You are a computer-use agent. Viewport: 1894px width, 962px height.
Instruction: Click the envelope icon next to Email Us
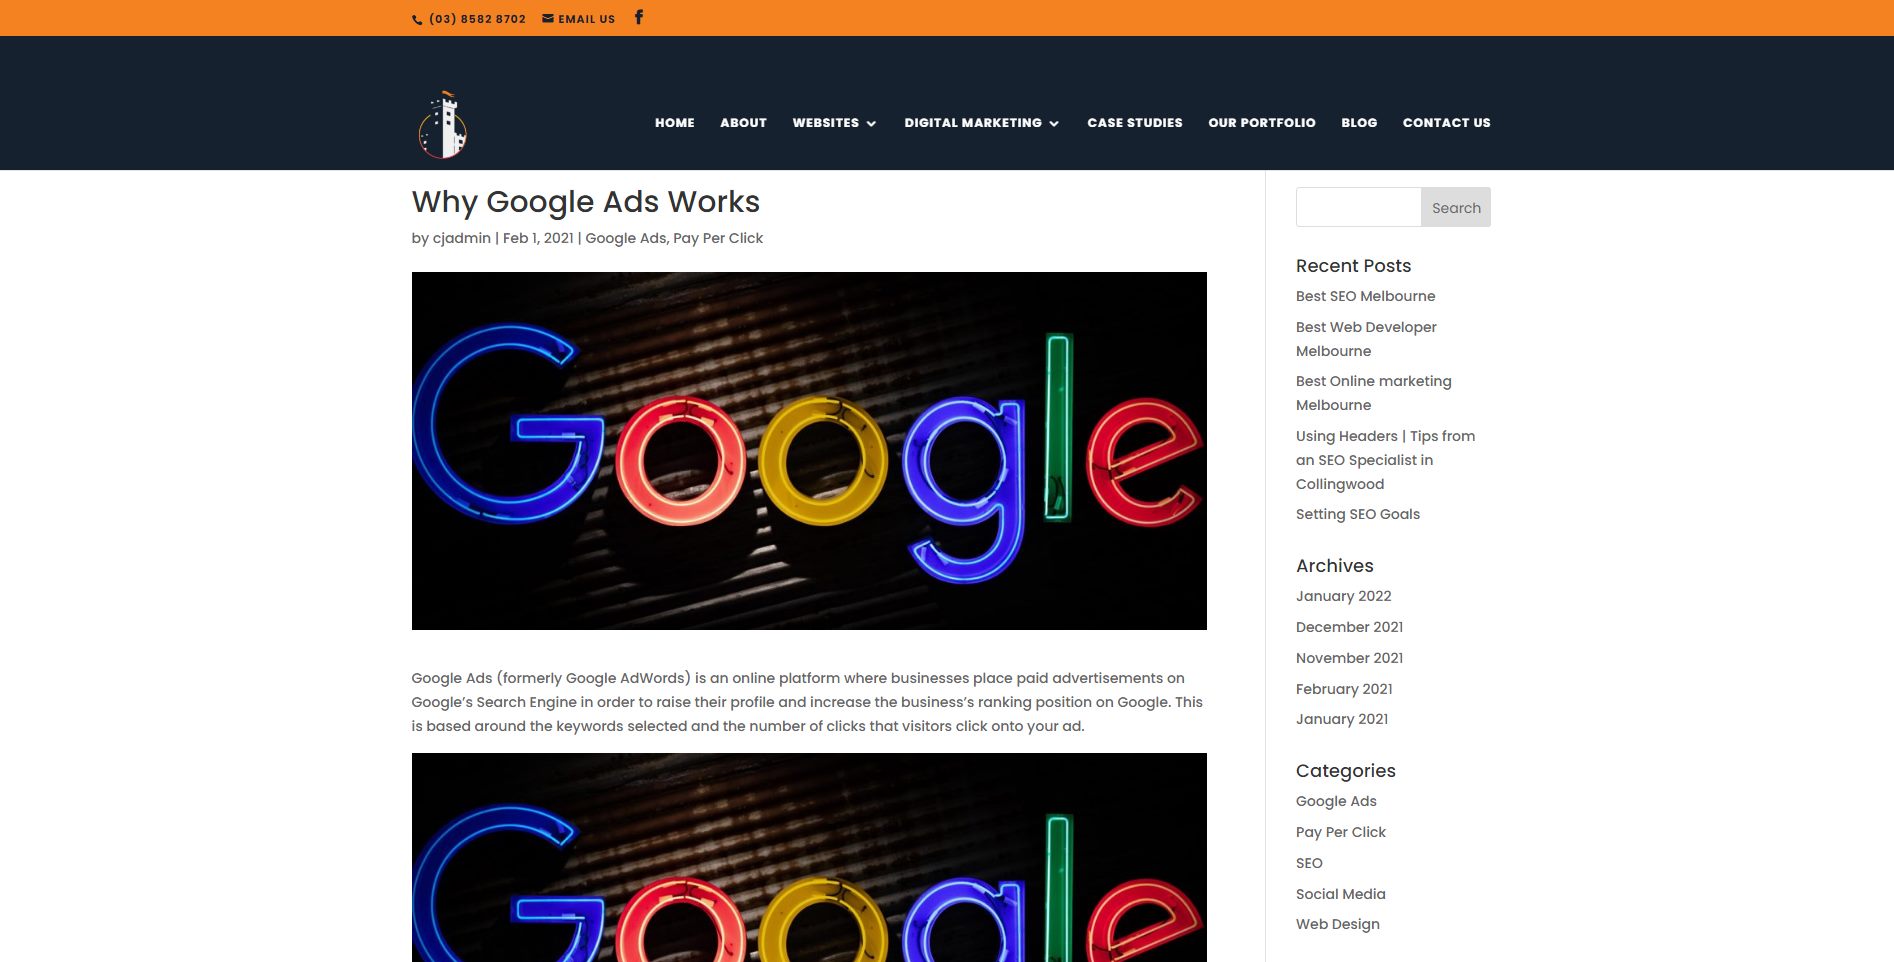pyautogui.click(x=548, y=18)
